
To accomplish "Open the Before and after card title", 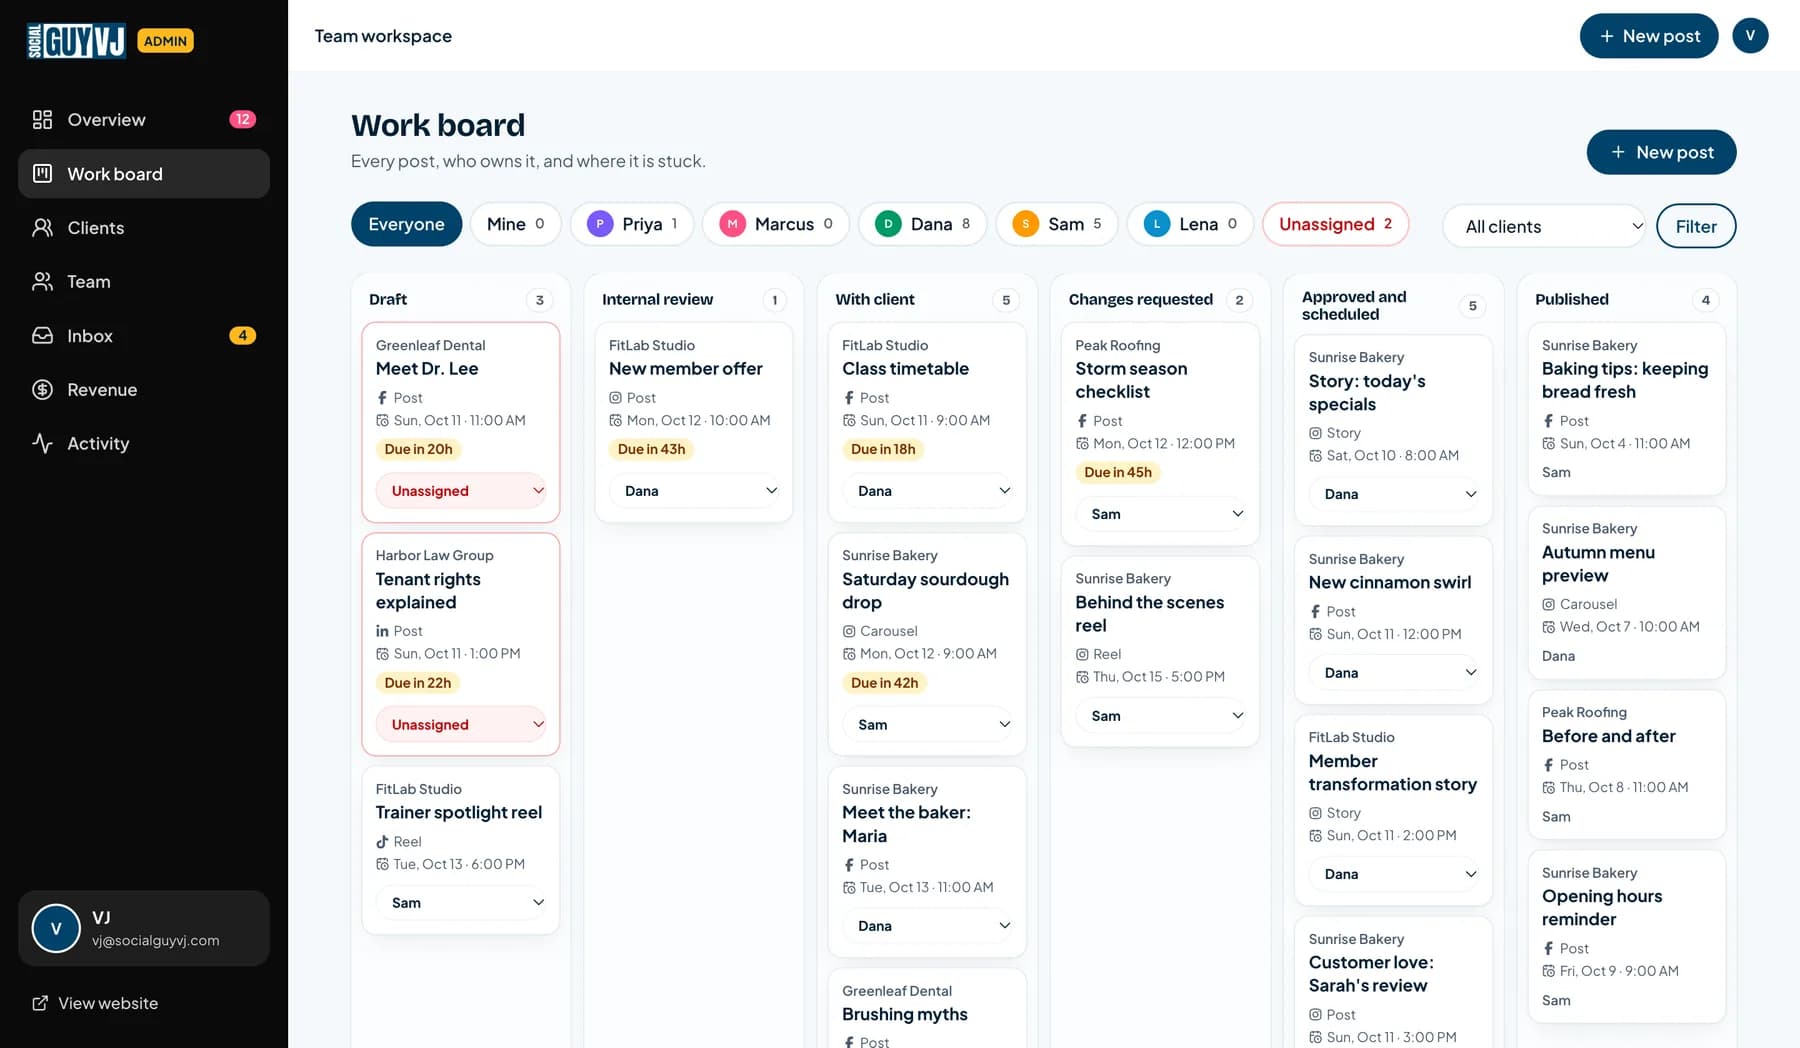I will click(1608, 736).
